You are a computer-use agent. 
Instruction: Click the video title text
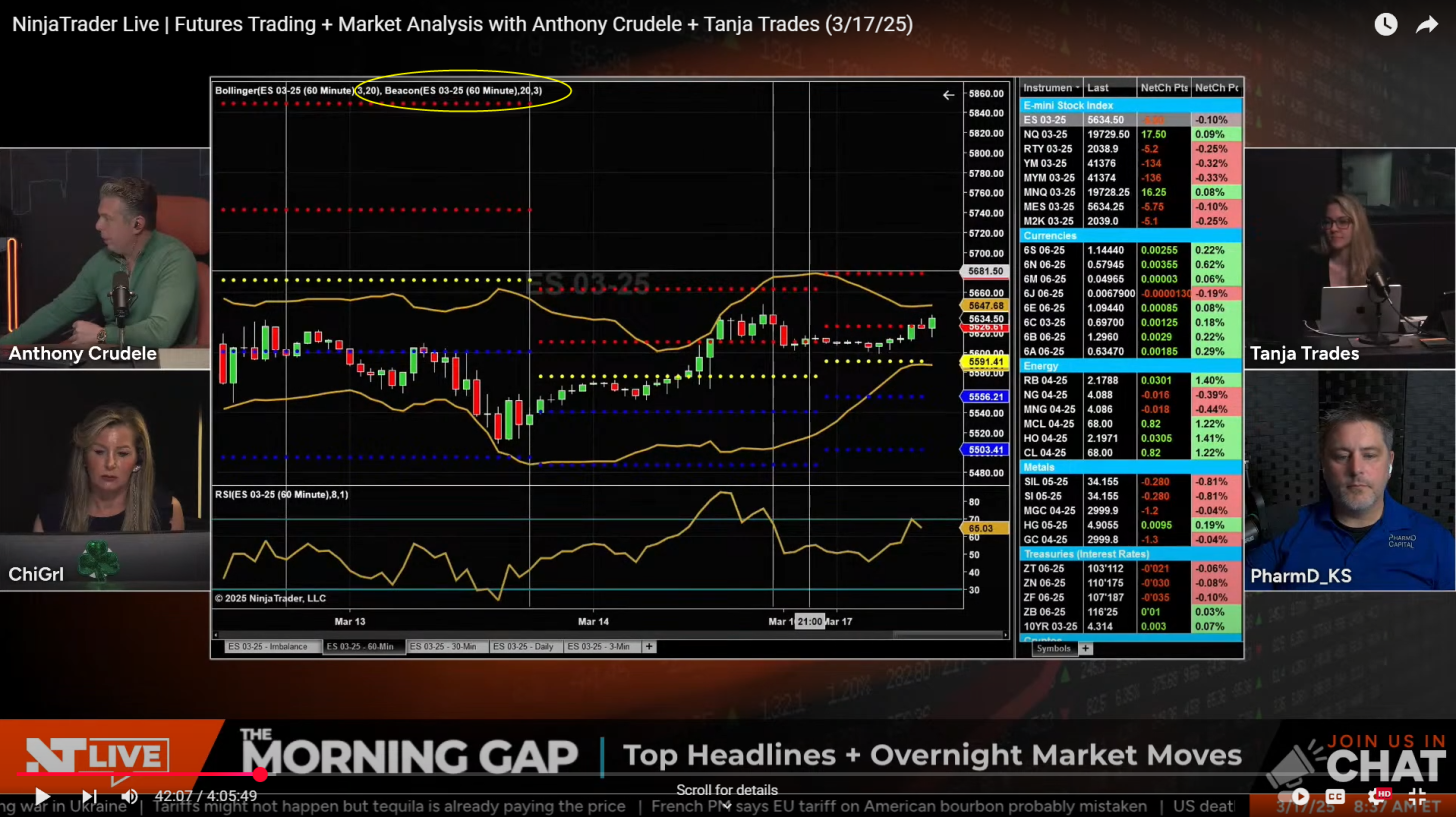pyautogui.click(x=462, y=25)
